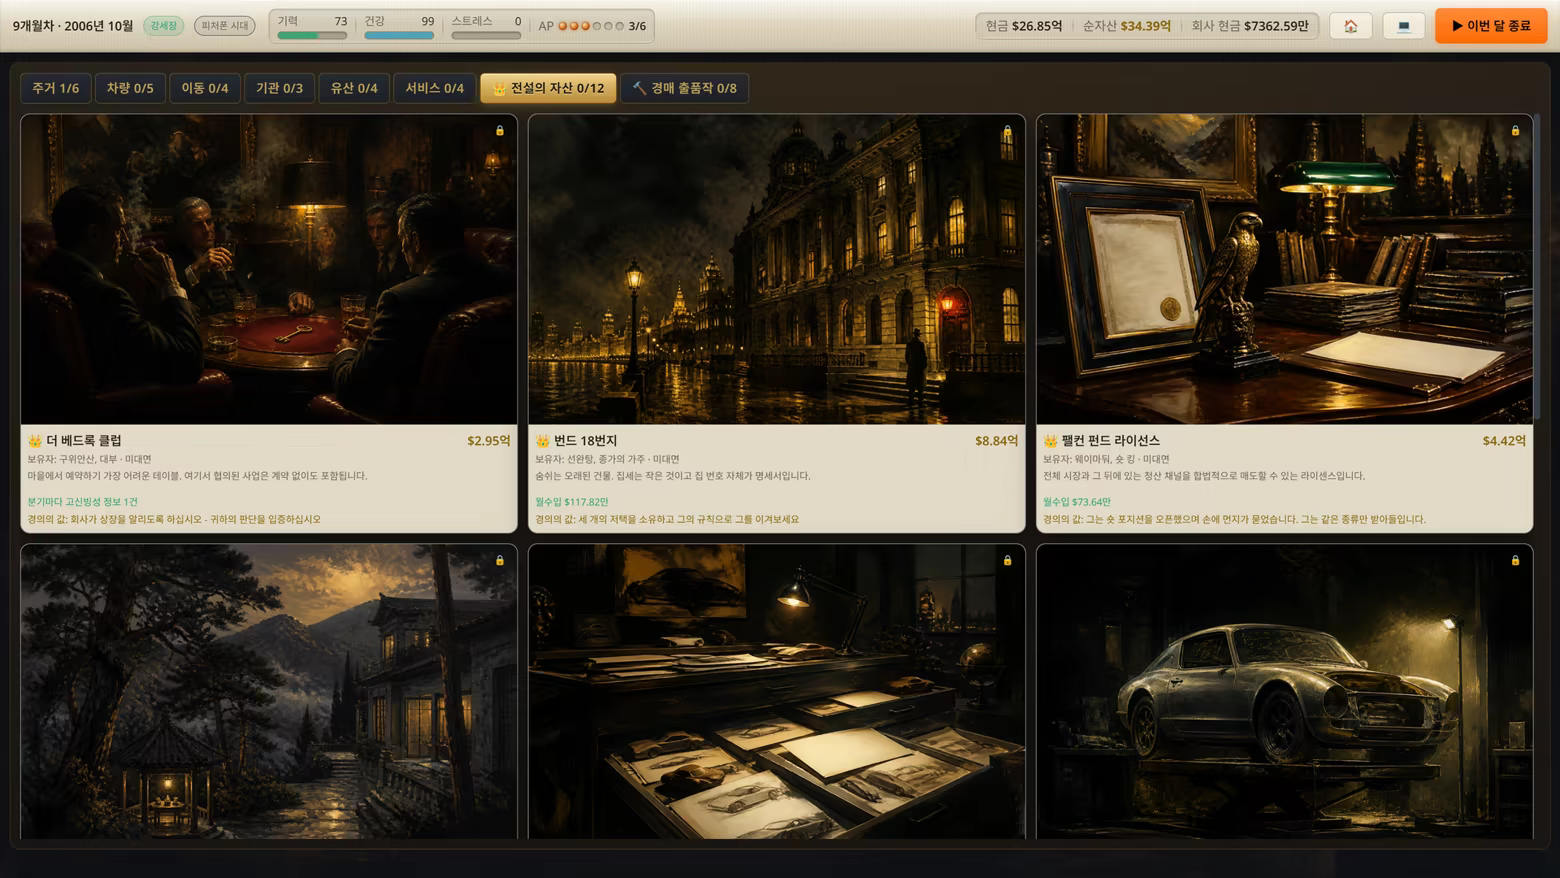Click the 피처폰 시대 badge
The image size is (1560, 878).
click(225, 26)
